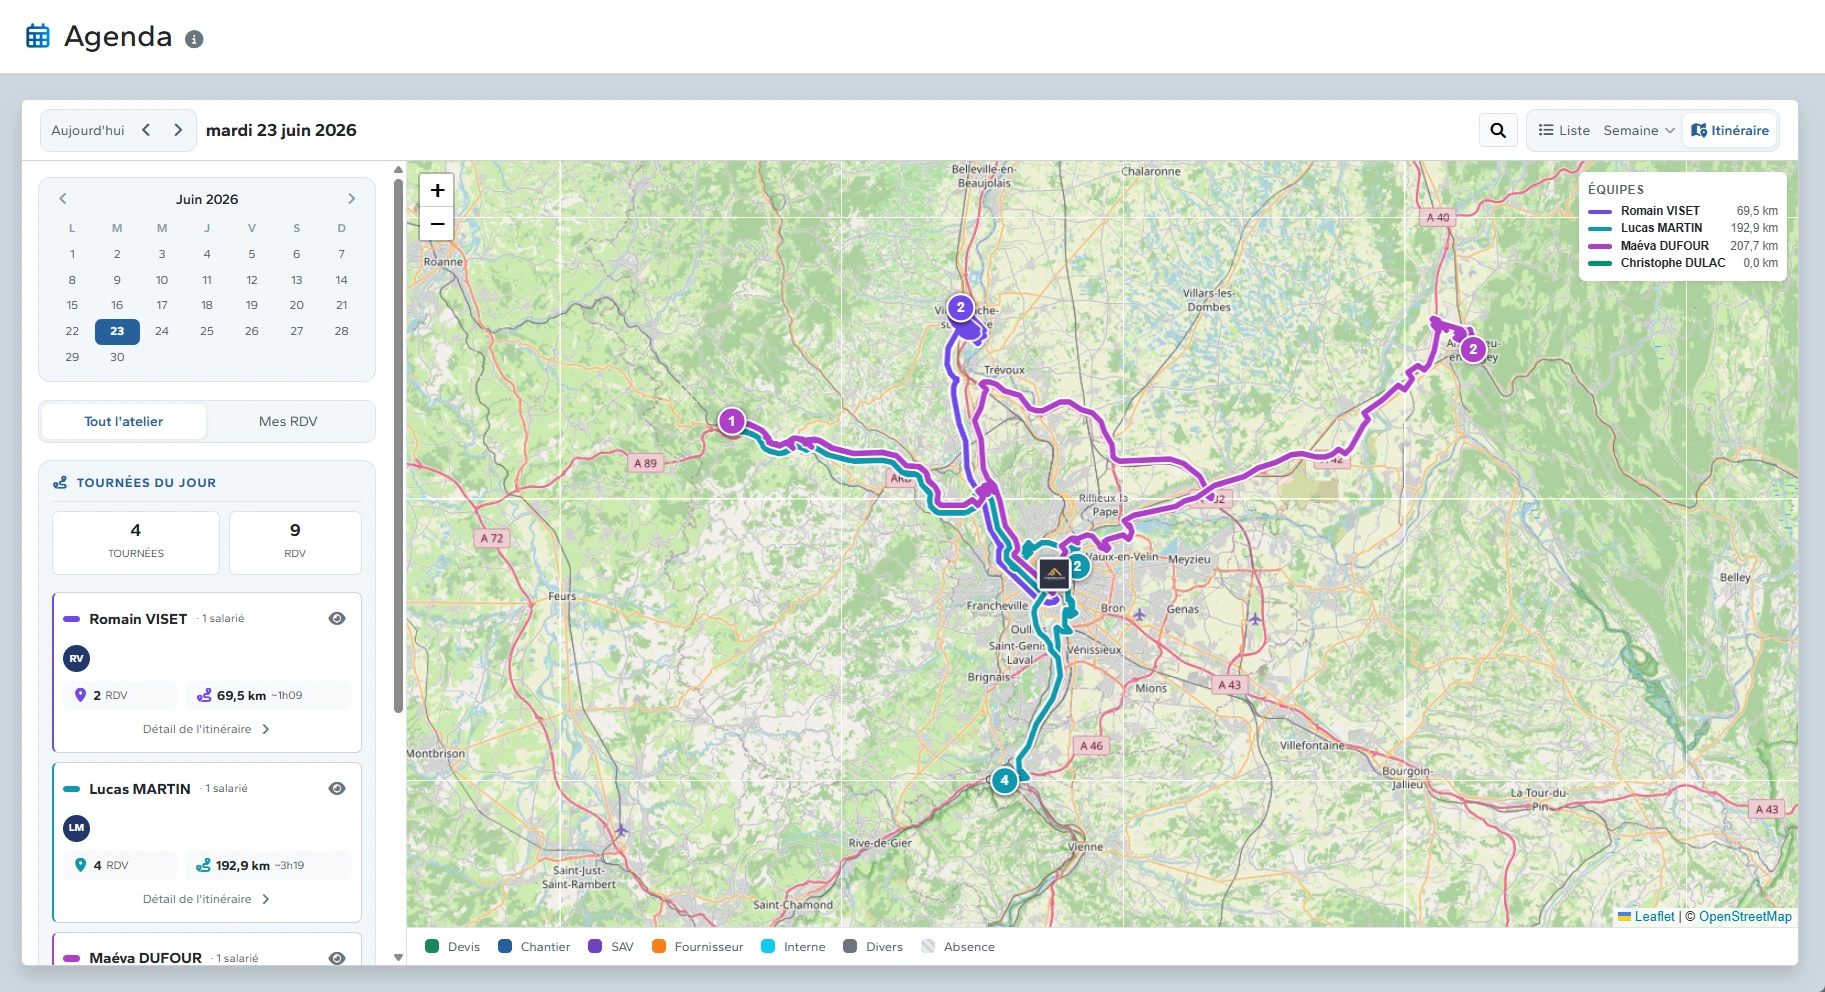Open the Maéva DUFOUR tour card title

point(146,958)
